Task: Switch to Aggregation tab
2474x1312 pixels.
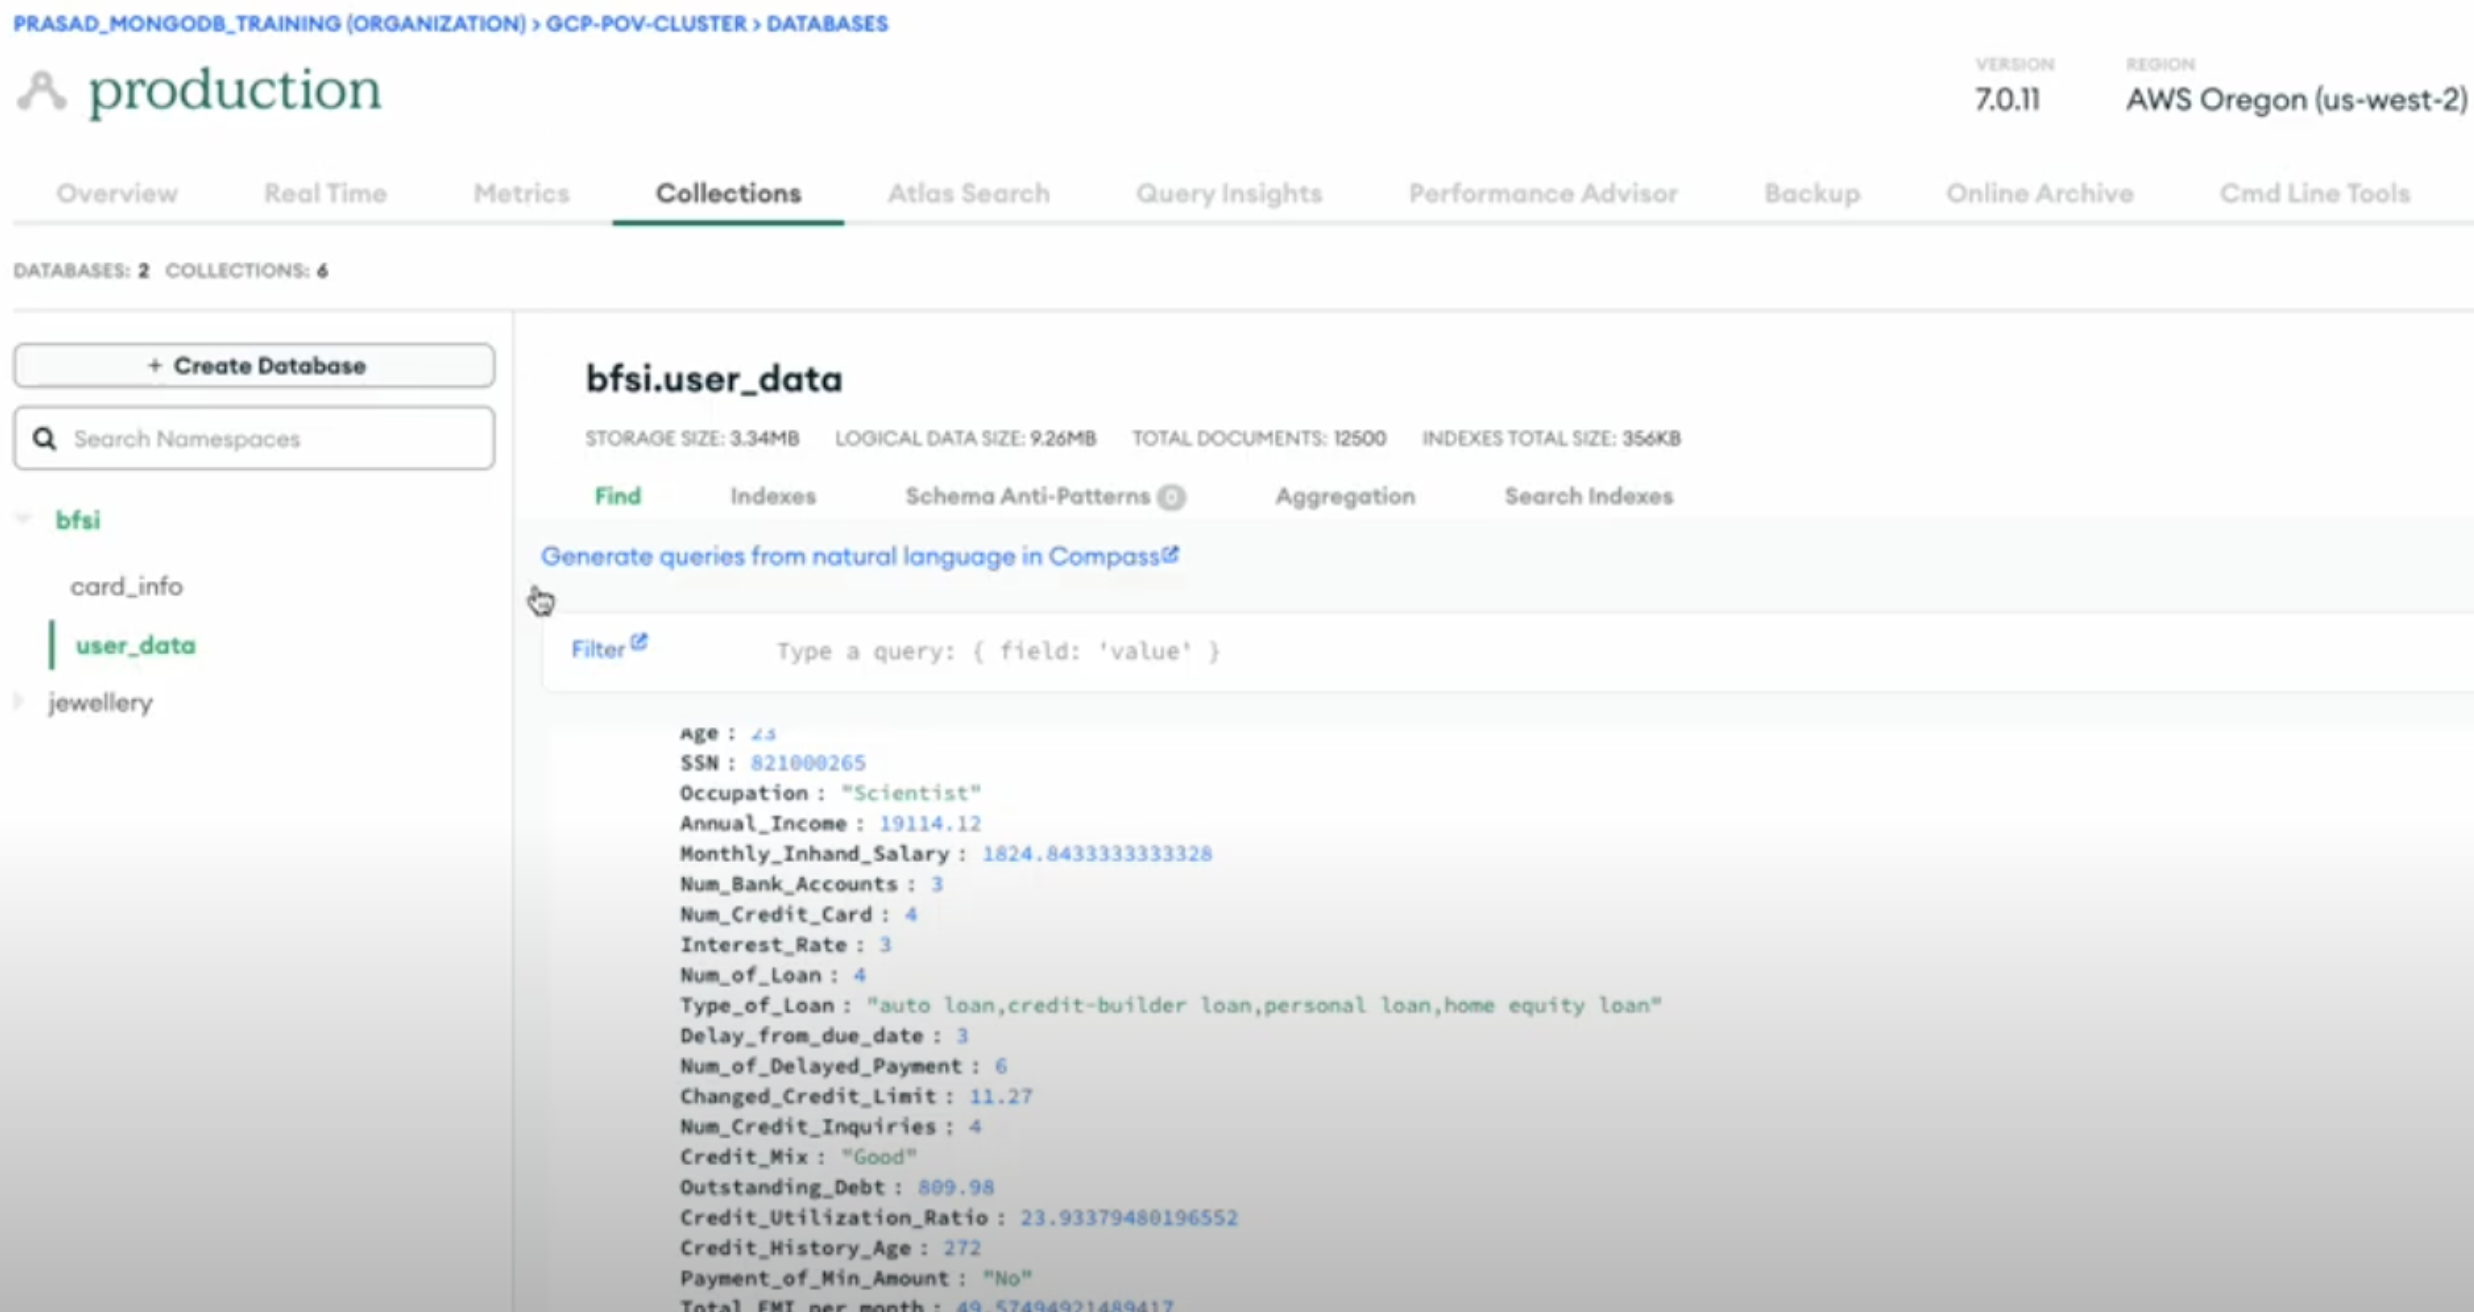Action: tap(1345, 496)
